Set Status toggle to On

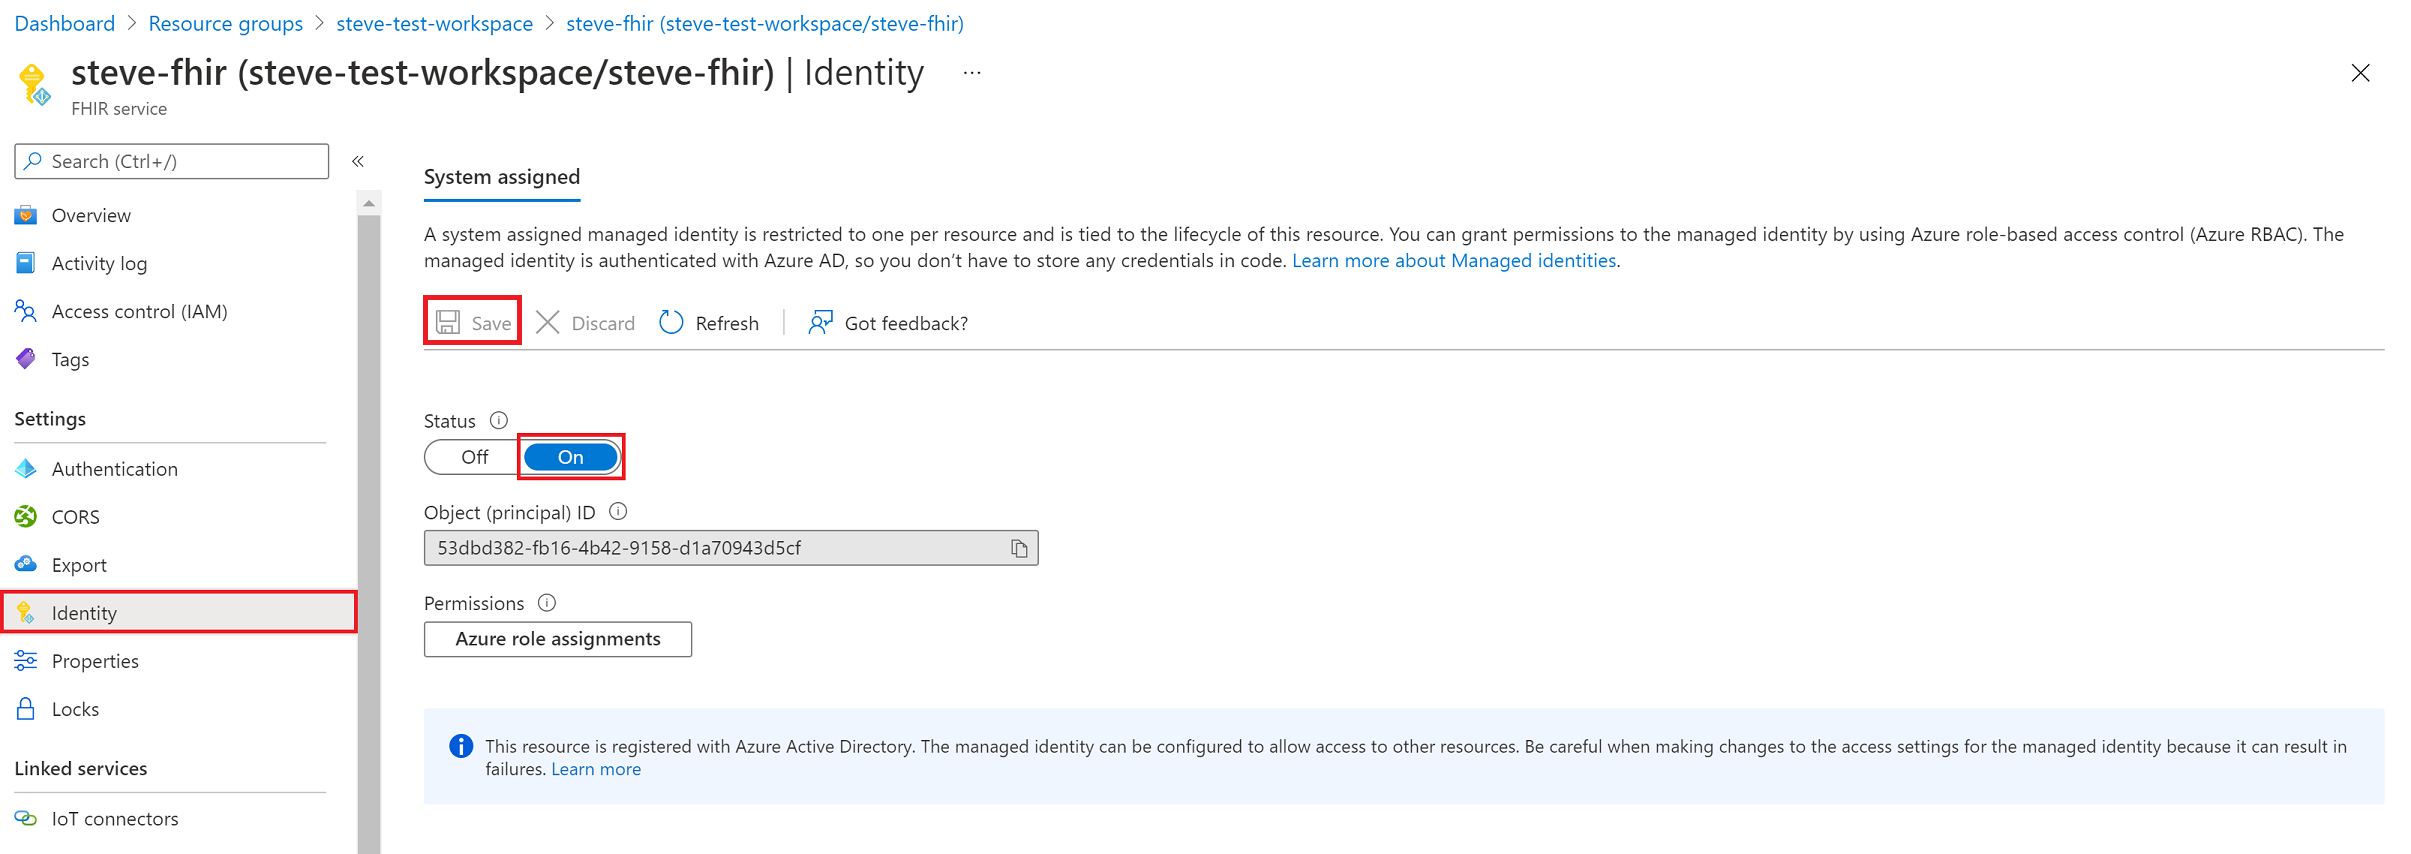571,457
